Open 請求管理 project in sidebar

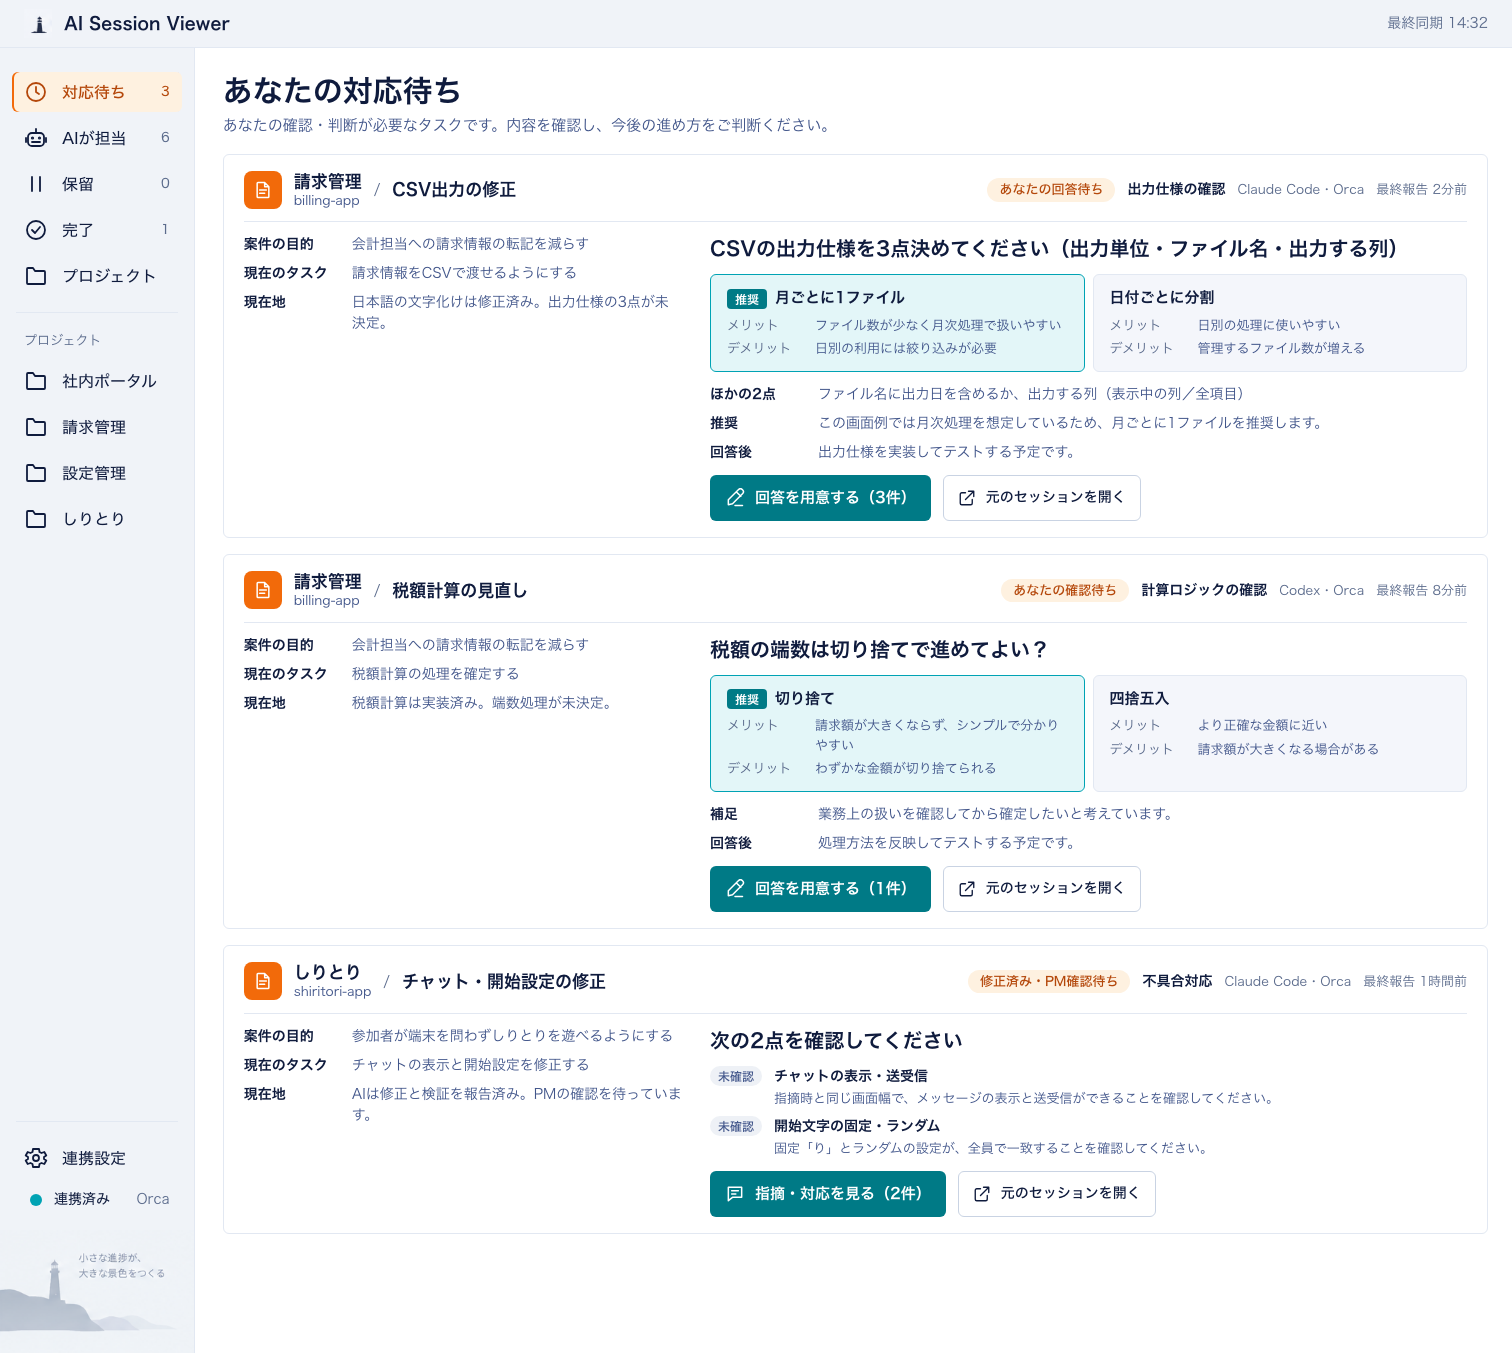[x=97, y=427]
